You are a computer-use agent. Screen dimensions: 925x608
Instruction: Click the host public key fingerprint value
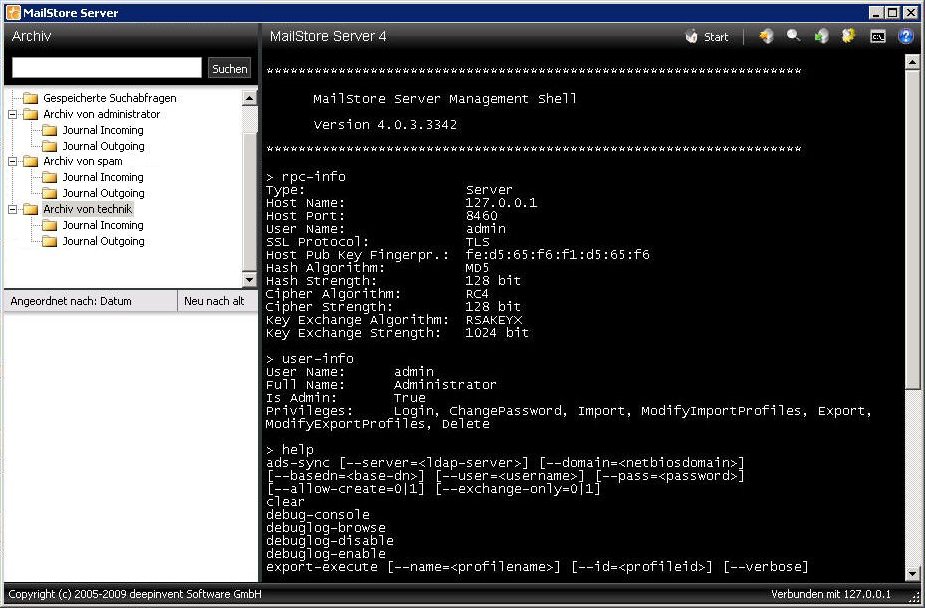557,255
